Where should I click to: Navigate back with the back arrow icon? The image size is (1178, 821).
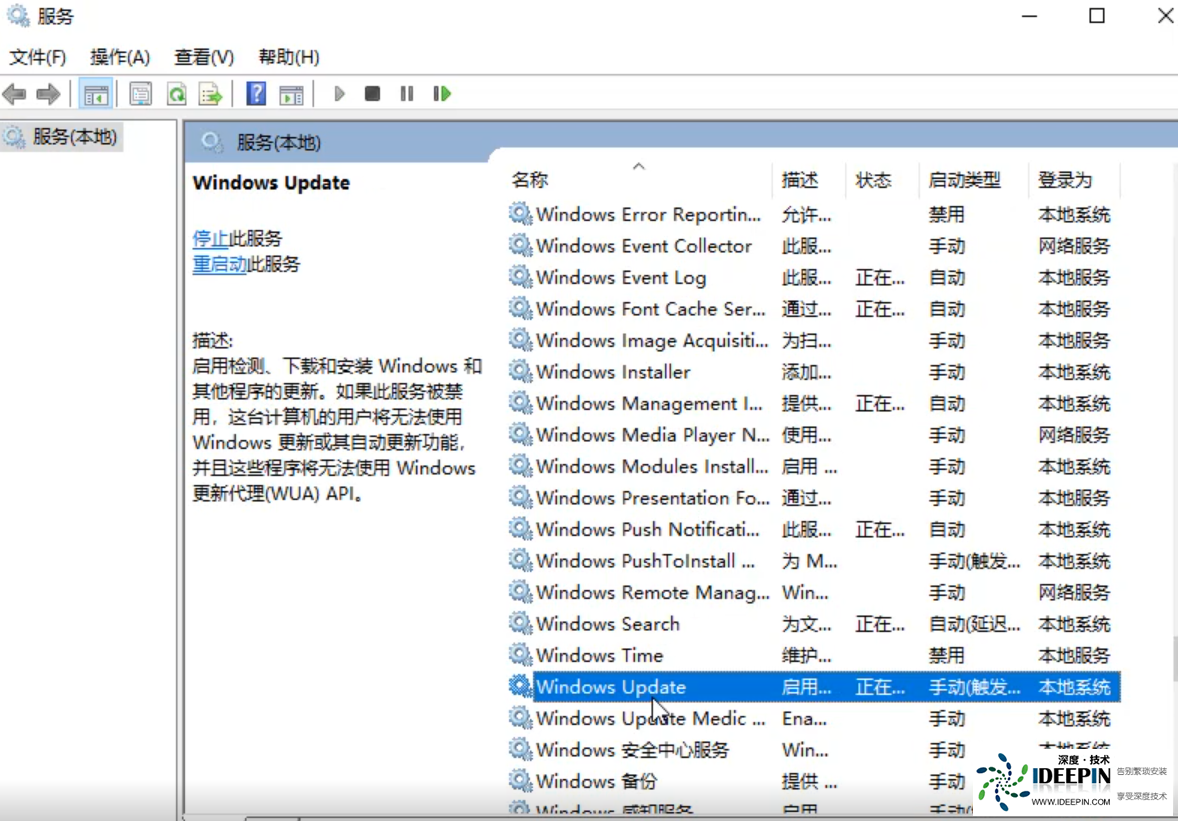tap(14, 93)
